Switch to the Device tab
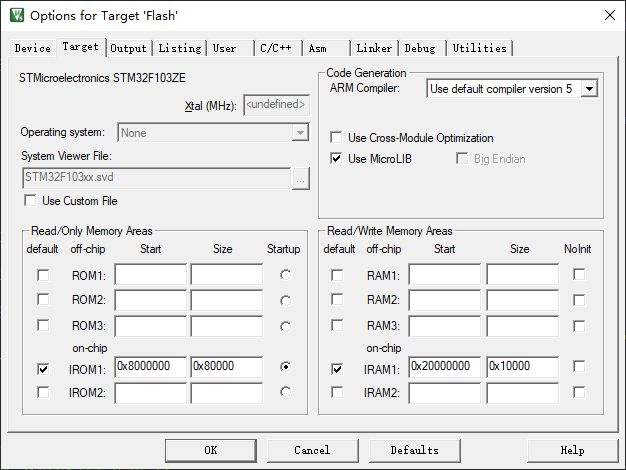This screenshot has width=626, height=470. pos(32,48)
